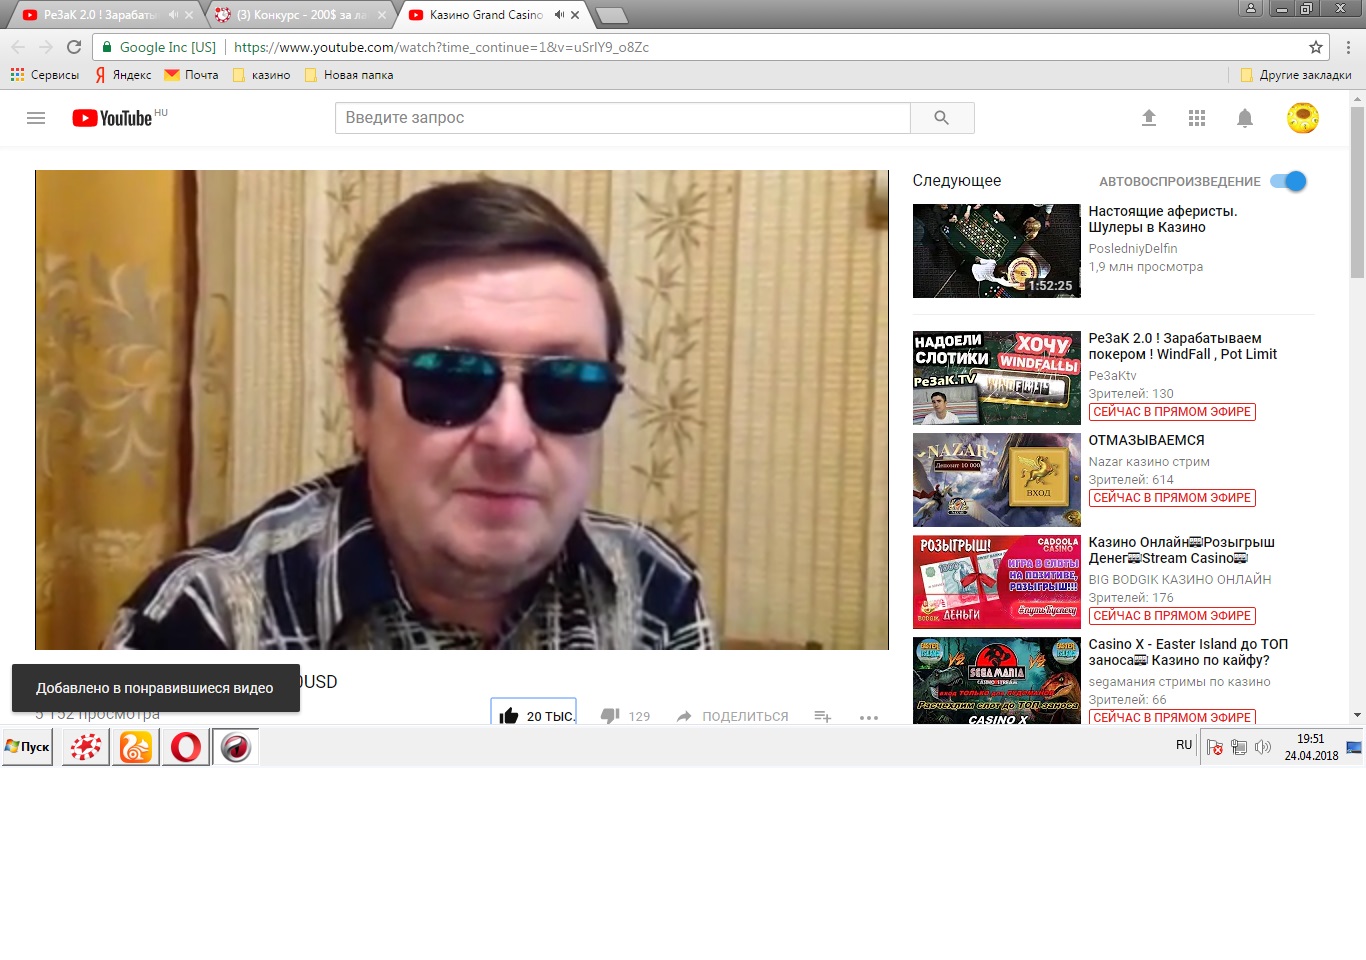Open the Chrome three-dot menu

coord(1348,47)
